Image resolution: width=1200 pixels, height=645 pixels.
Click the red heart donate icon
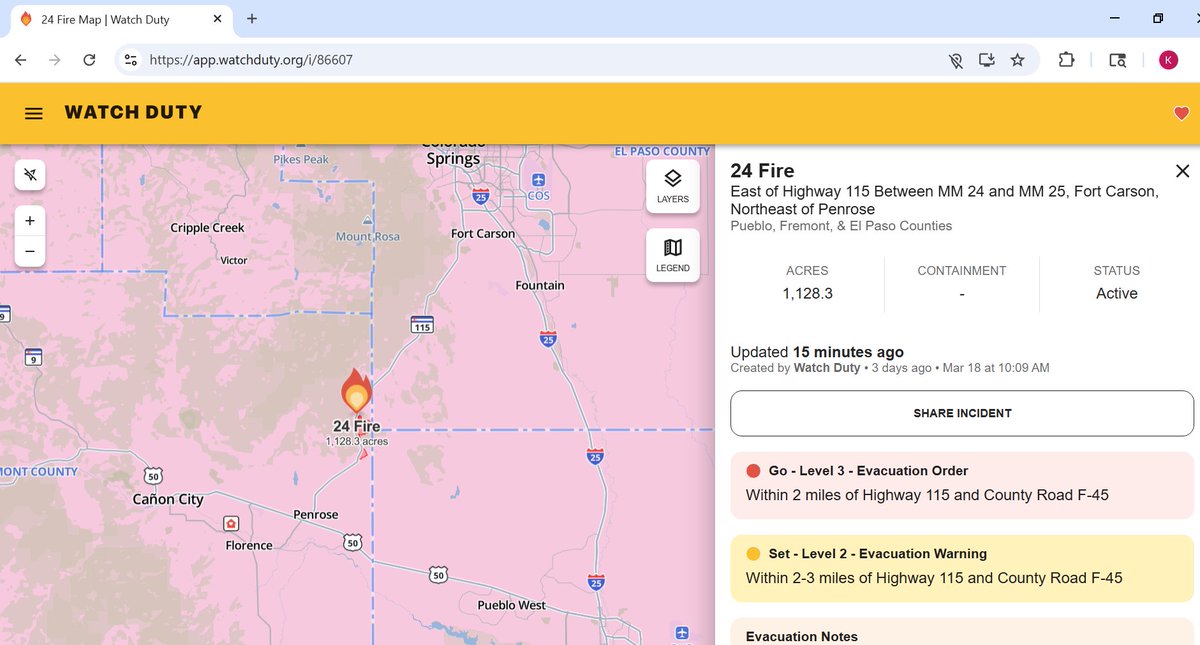[1181, 113]
